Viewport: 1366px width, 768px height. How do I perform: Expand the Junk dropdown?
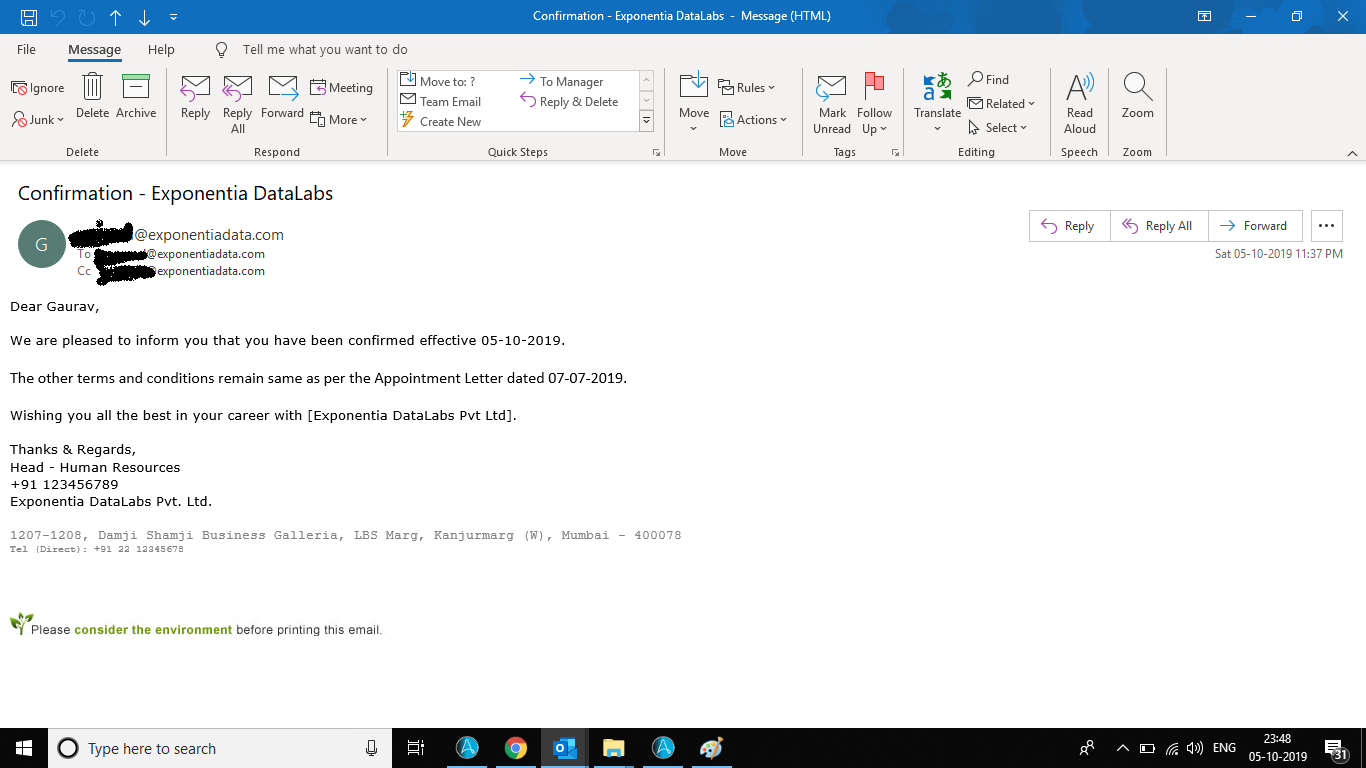(x=40, y=120)
